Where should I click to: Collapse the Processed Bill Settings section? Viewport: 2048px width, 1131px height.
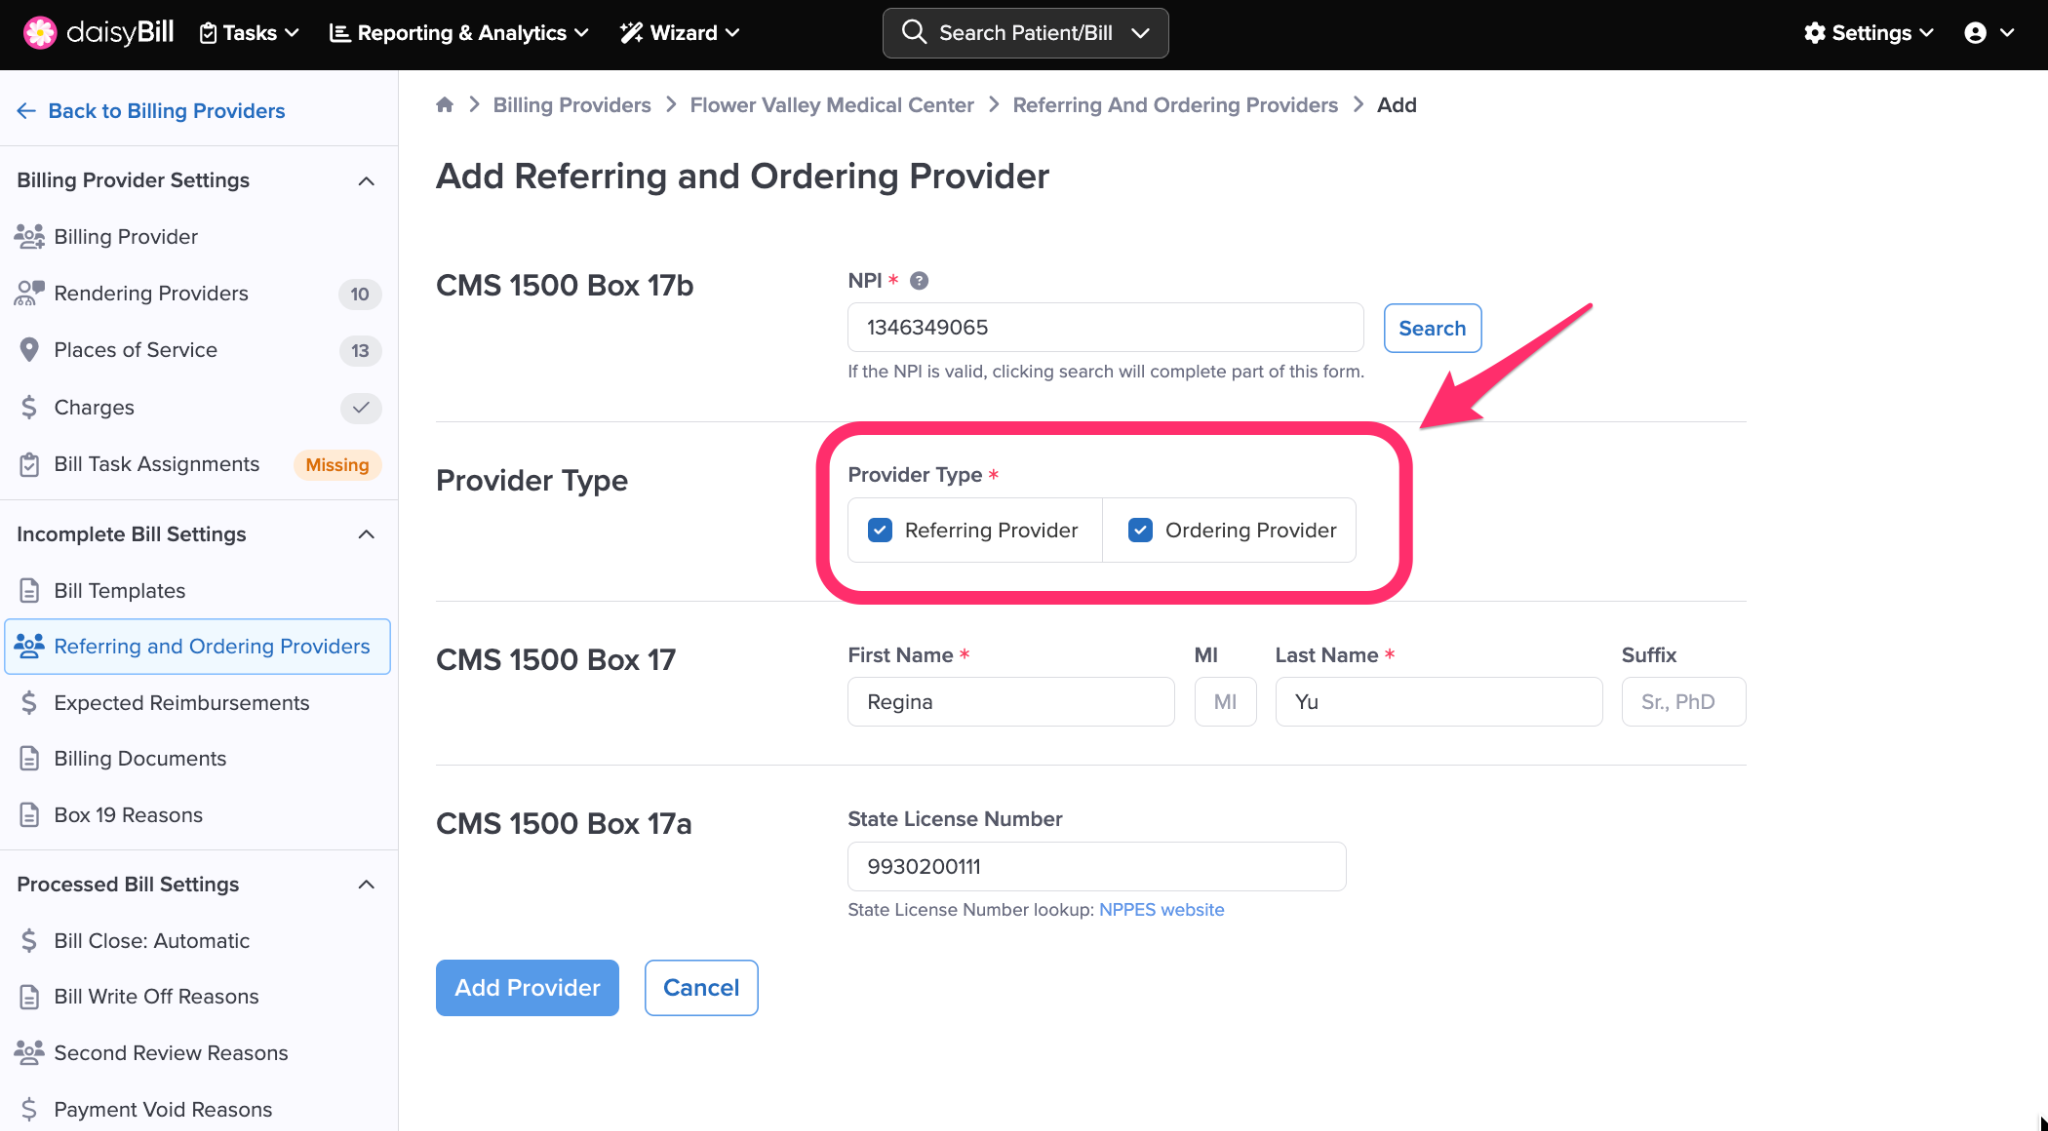pyautogui.click(x=366, y=884)
